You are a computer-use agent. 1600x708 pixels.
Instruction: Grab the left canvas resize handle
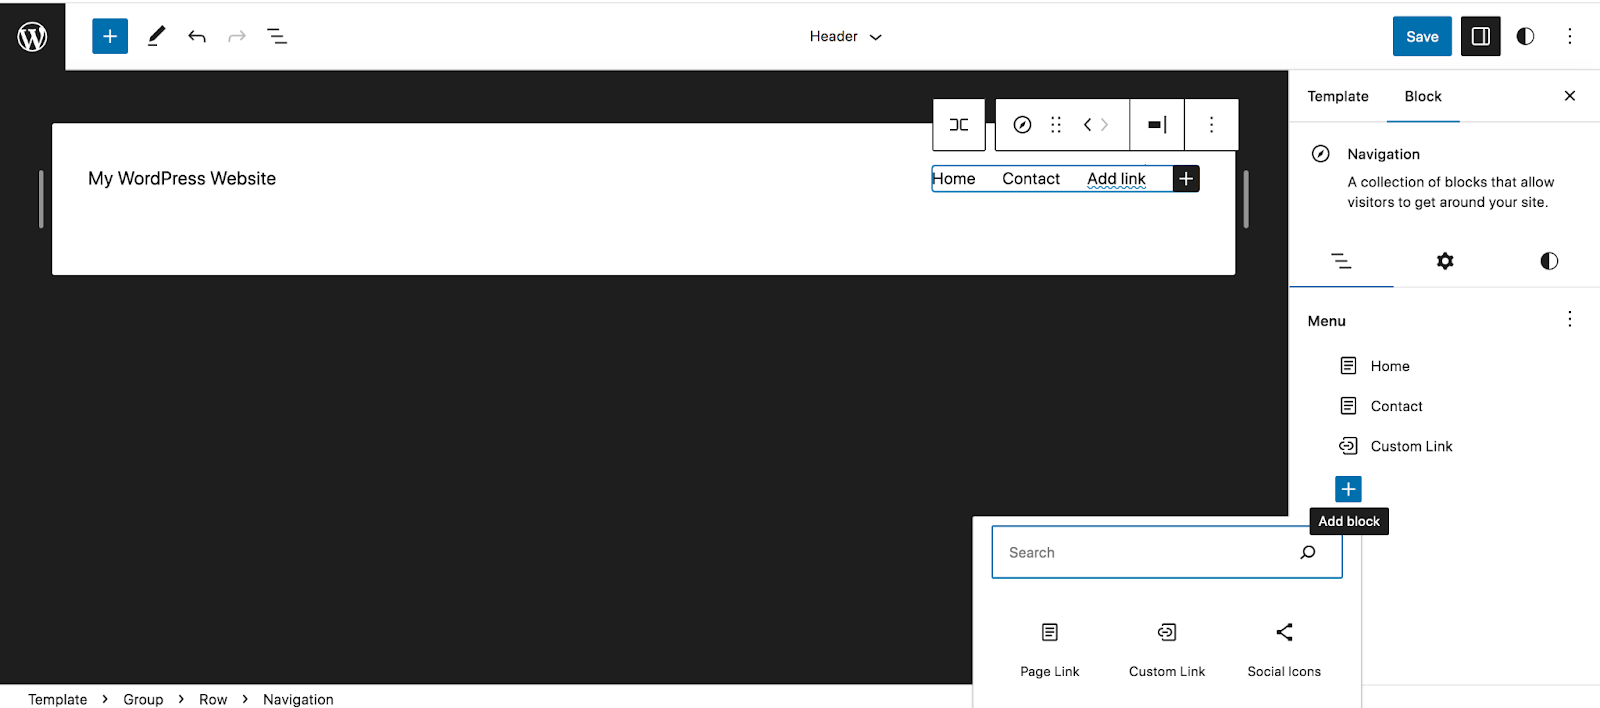coord(41,199)
